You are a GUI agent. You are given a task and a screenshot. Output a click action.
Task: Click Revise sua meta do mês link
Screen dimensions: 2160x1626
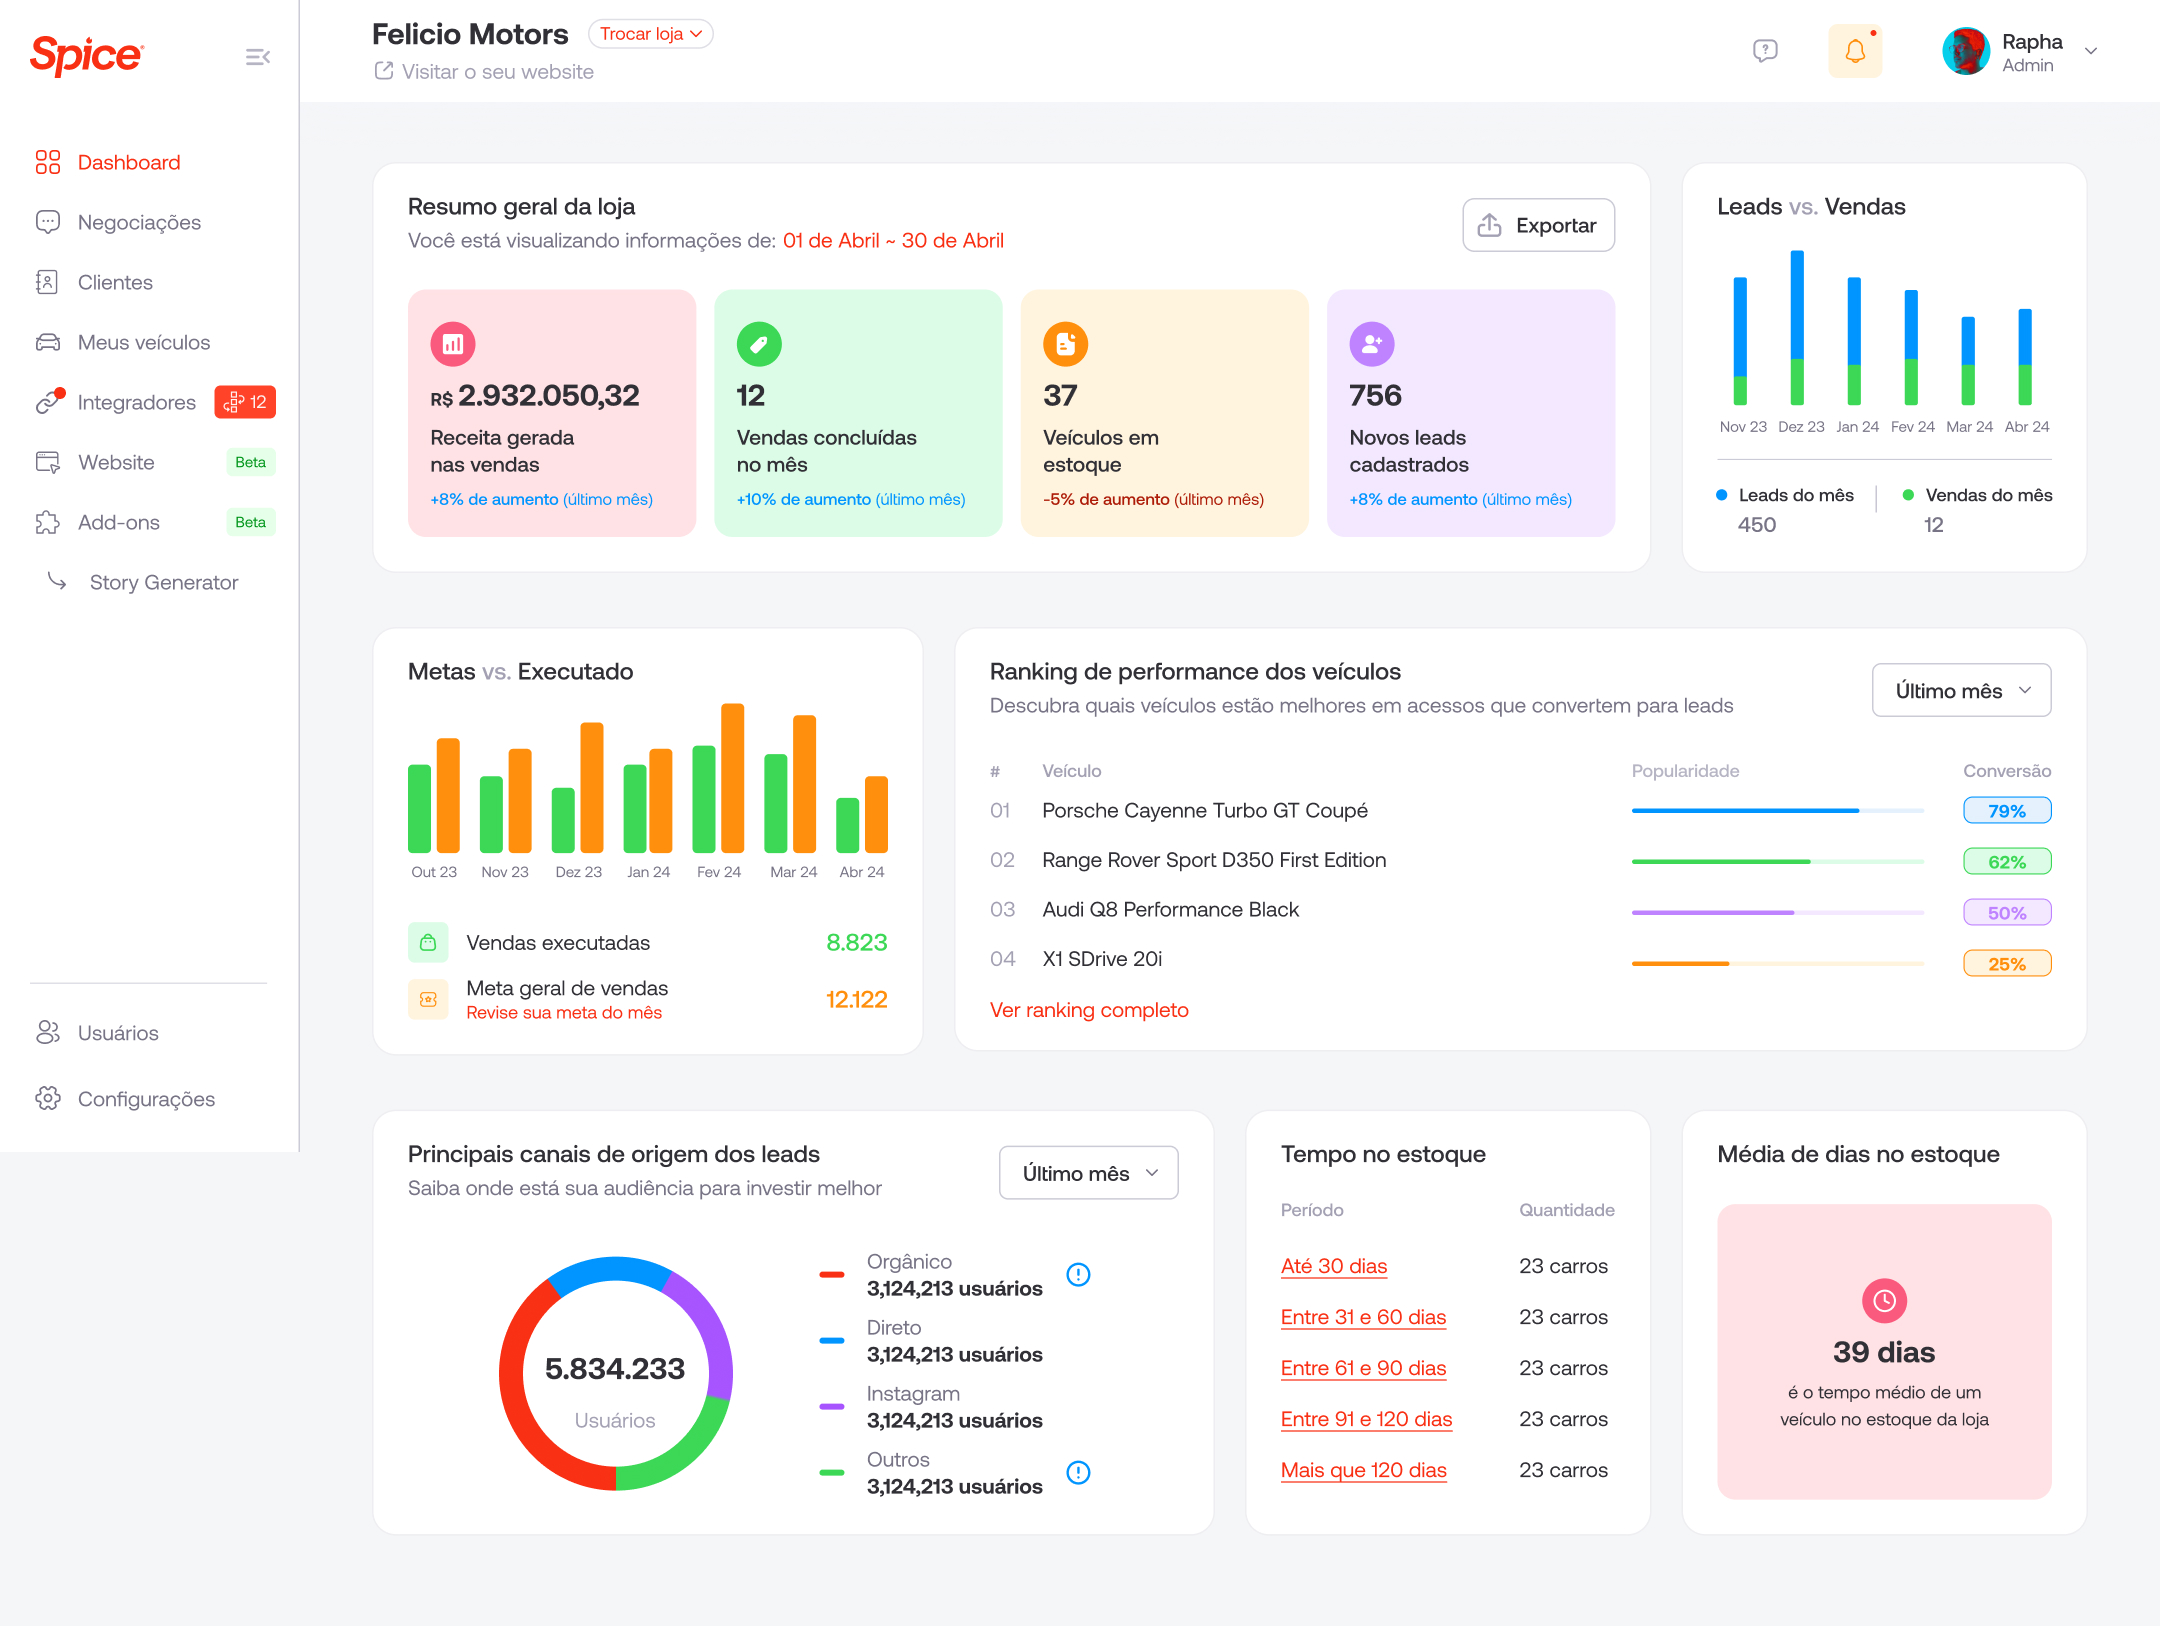click(x=564, y=1013)
